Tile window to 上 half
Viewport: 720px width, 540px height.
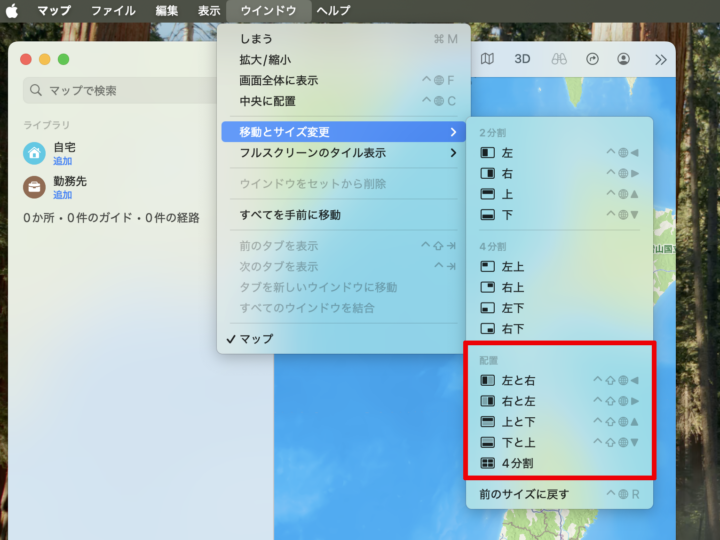coord(559,194)
